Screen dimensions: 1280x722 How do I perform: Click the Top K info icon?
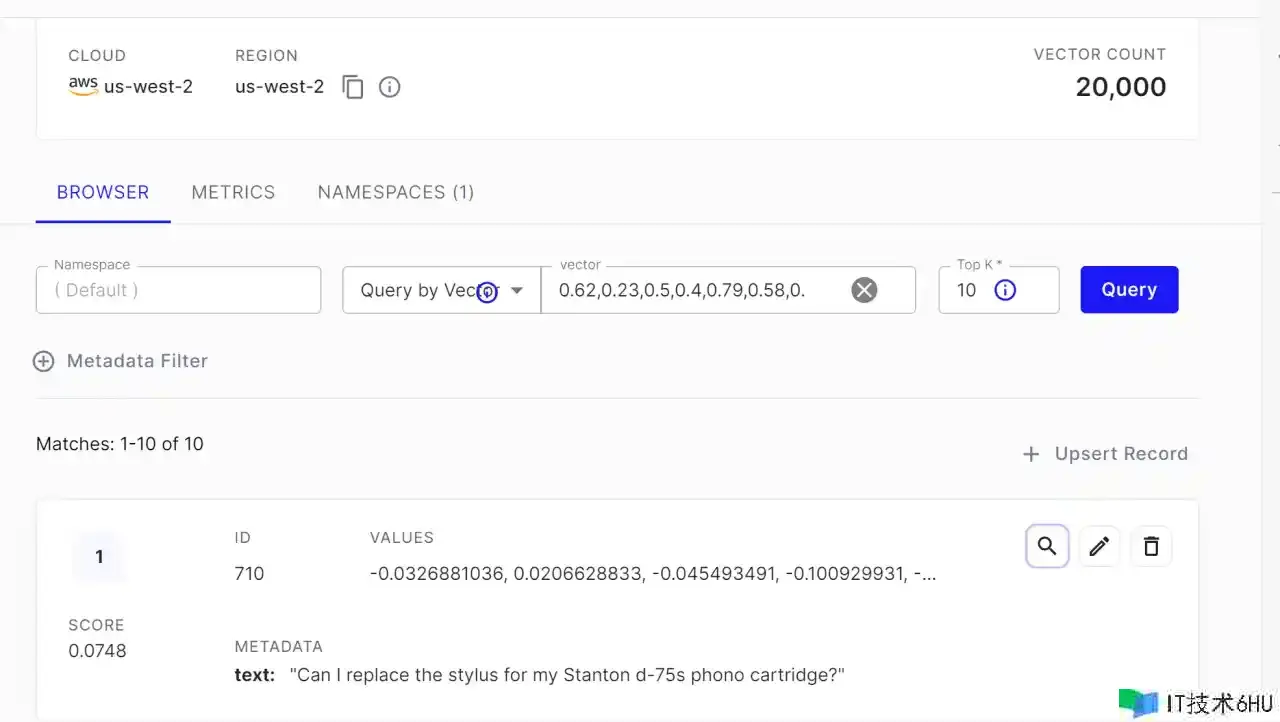(x=1005, y=290)
